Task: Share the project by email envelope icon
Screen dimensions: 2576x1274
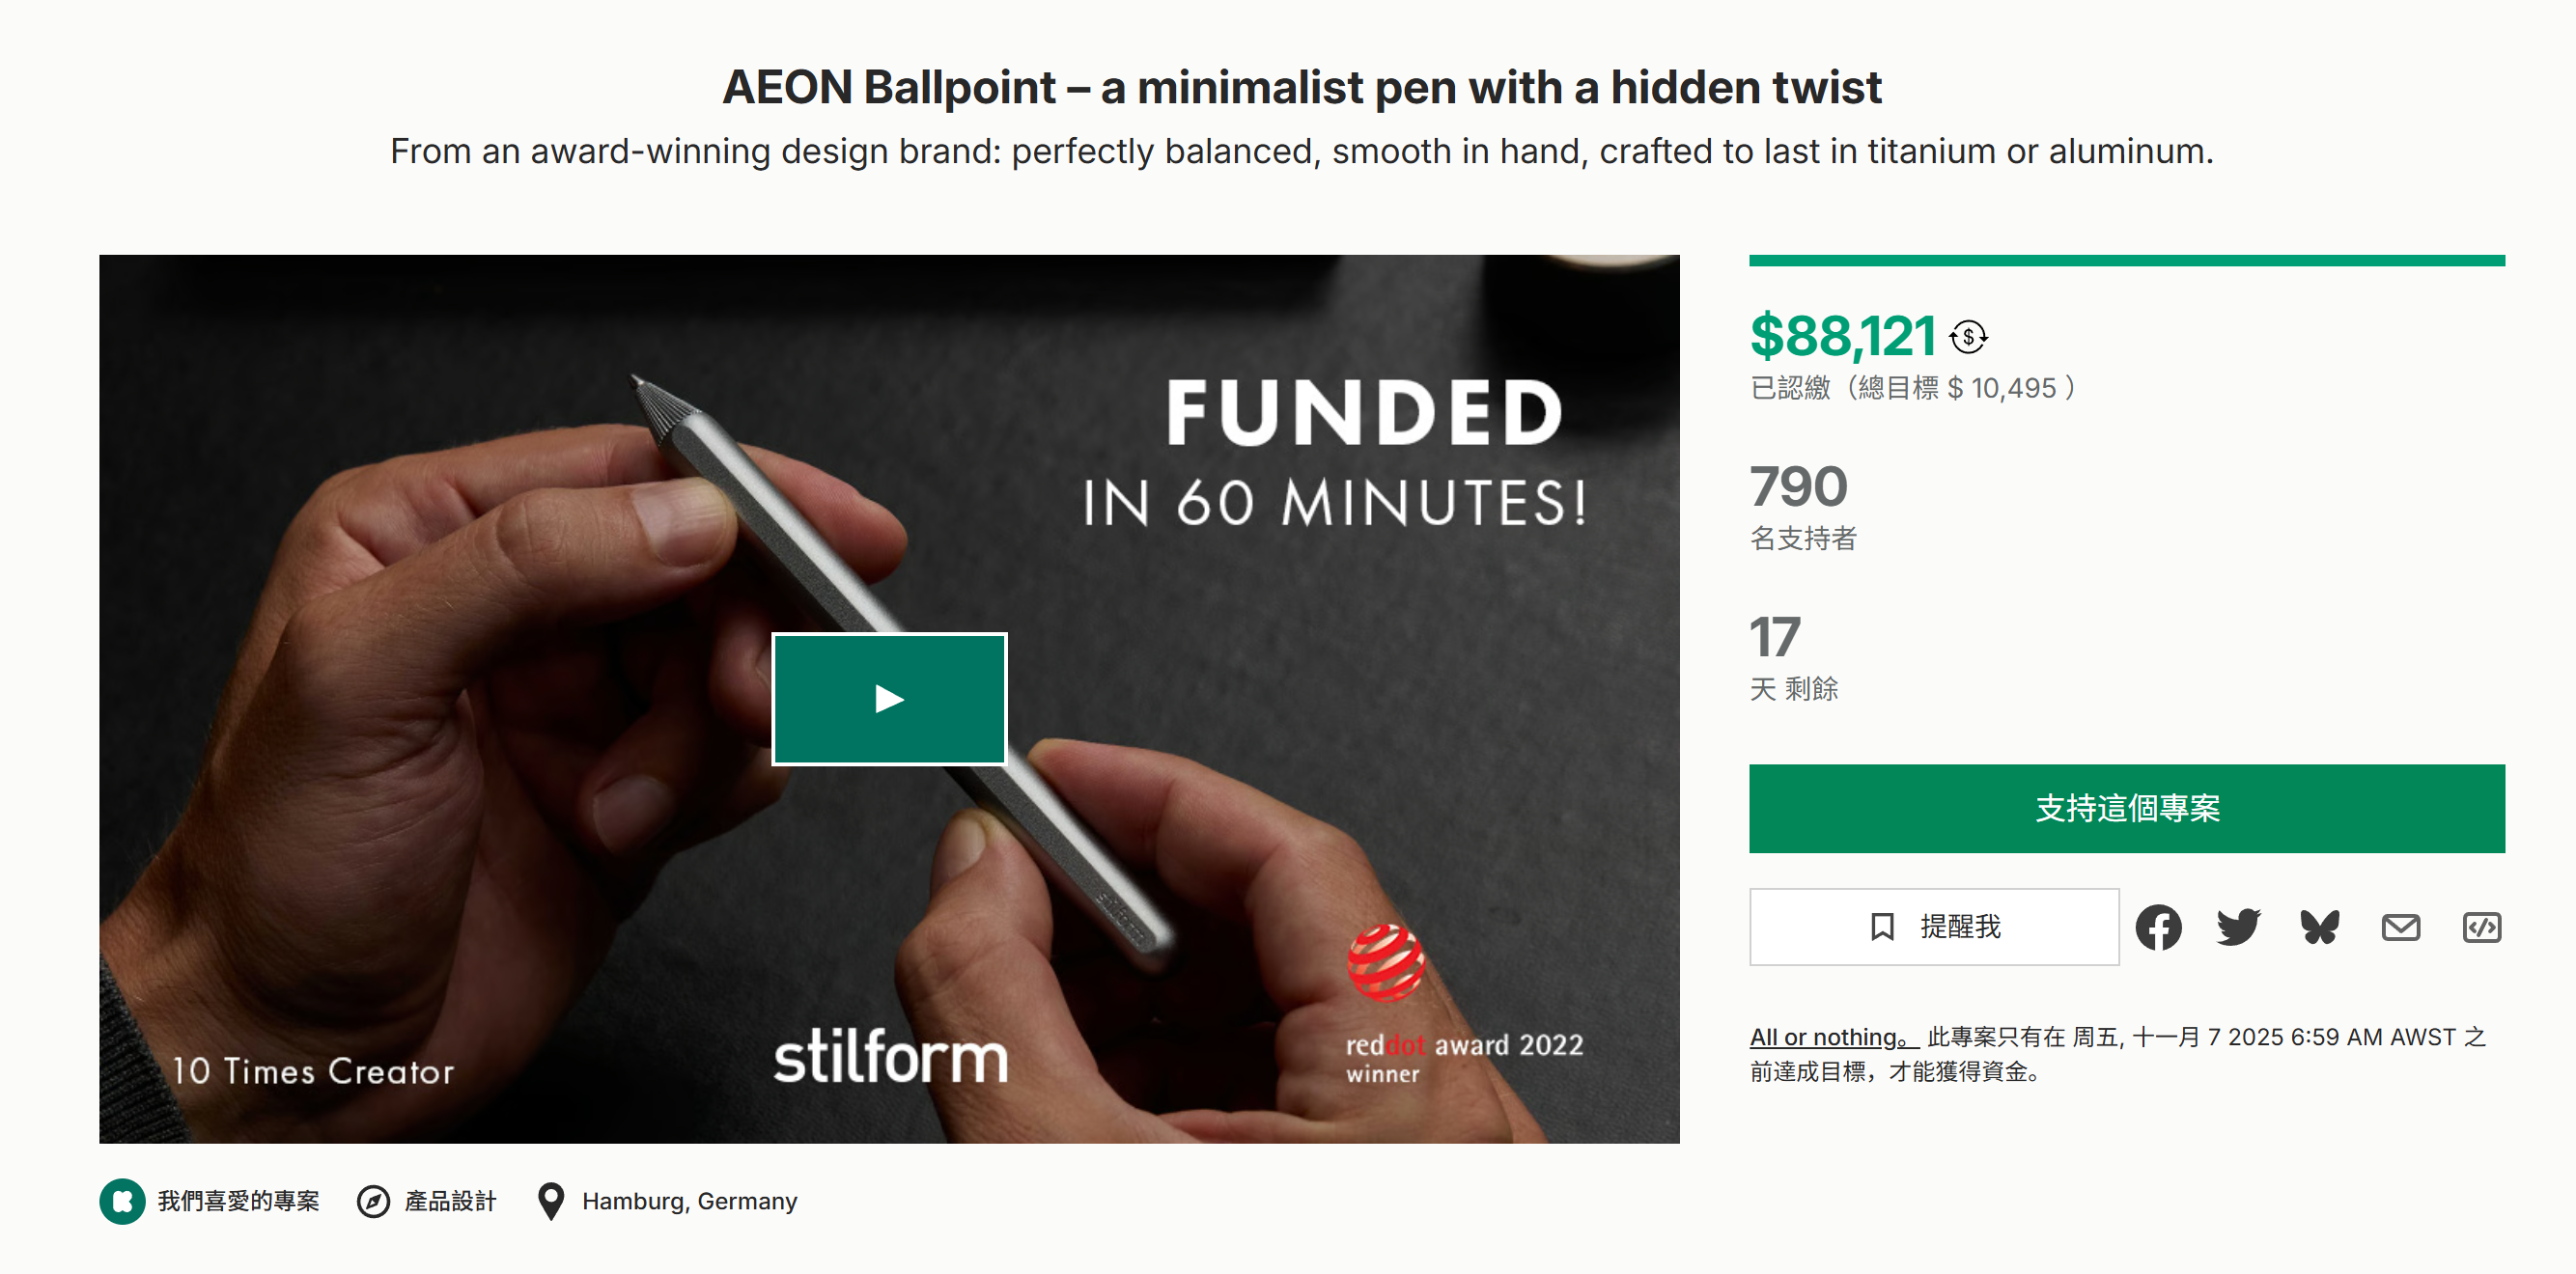Action: click(x=2400, y=927)
